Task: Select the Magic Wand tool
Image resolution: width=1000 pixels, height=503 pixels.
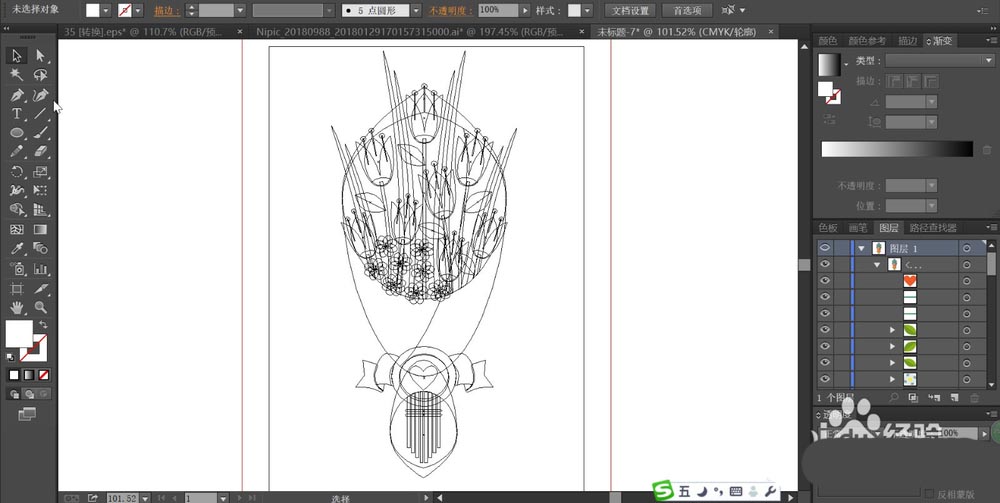Action: tap(17, 75)
